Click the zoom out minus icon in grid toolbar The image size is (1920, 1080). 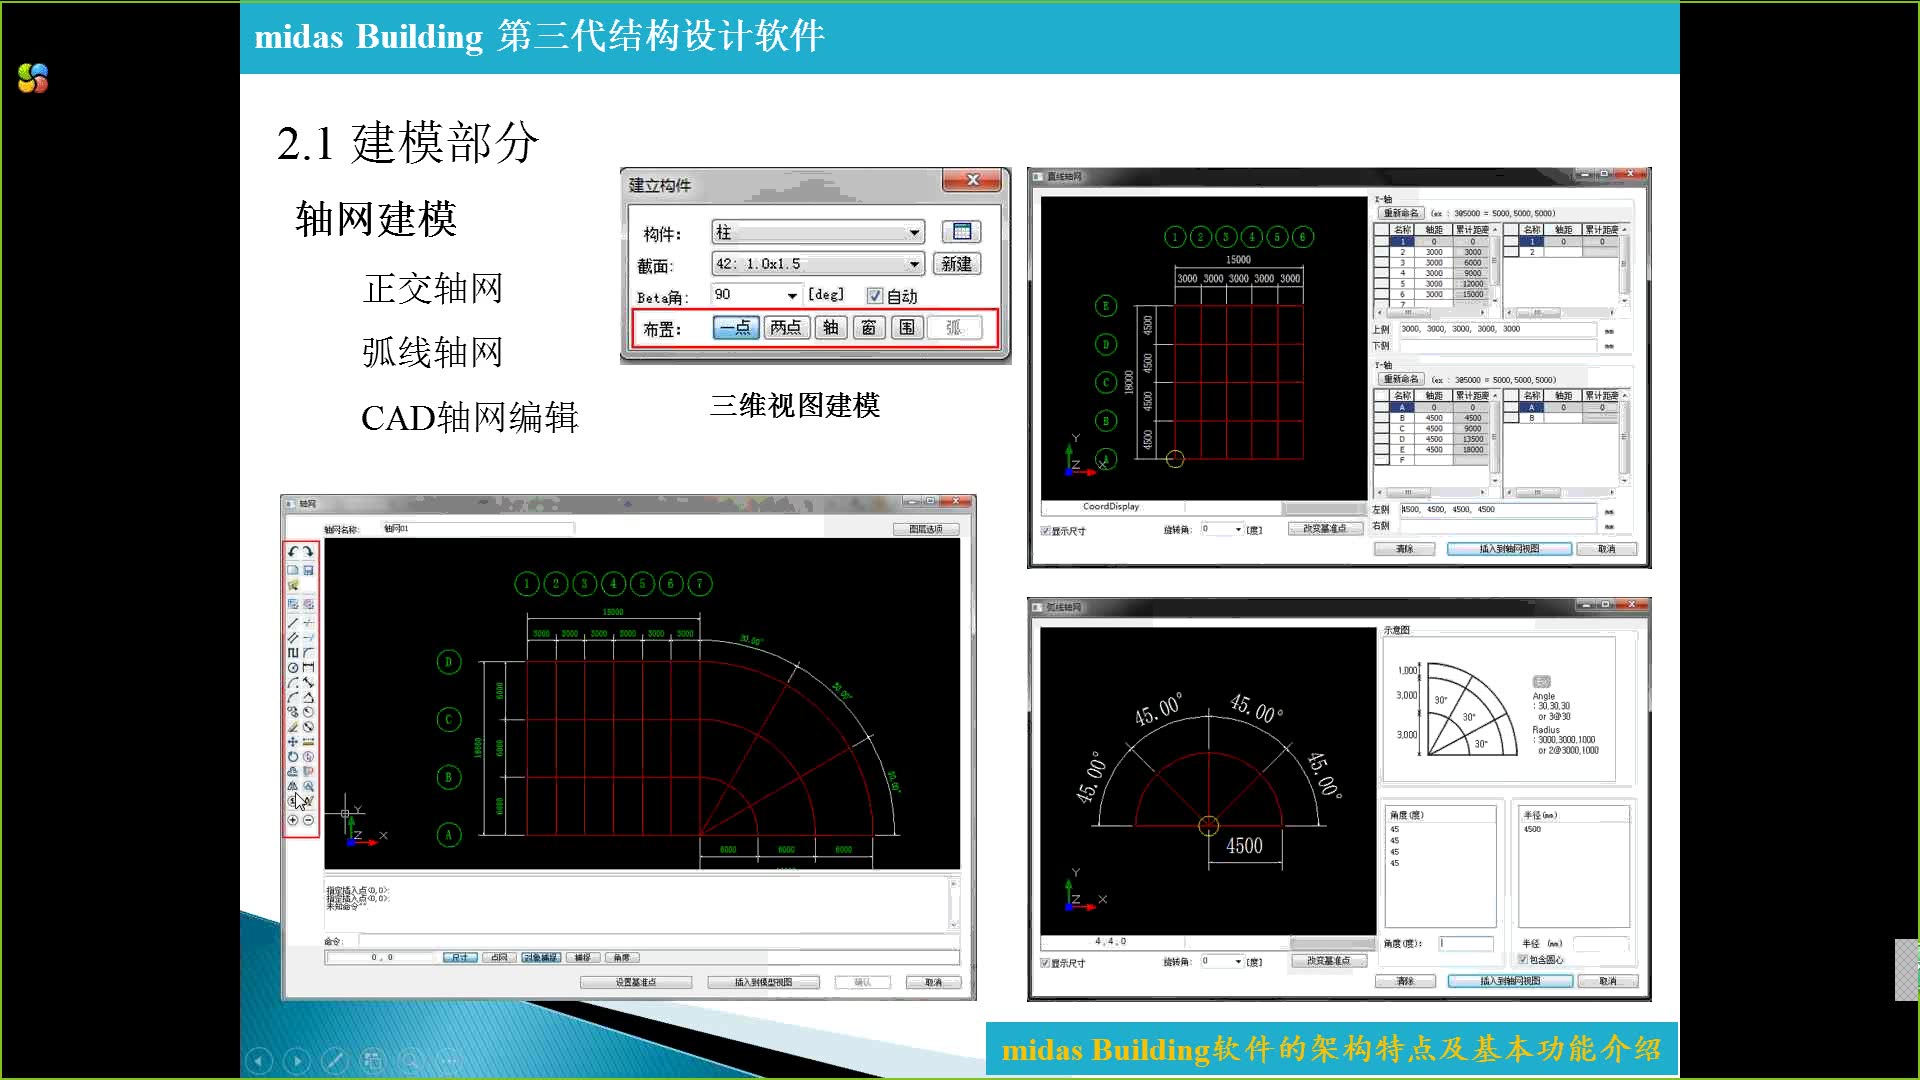coord(308,820)
